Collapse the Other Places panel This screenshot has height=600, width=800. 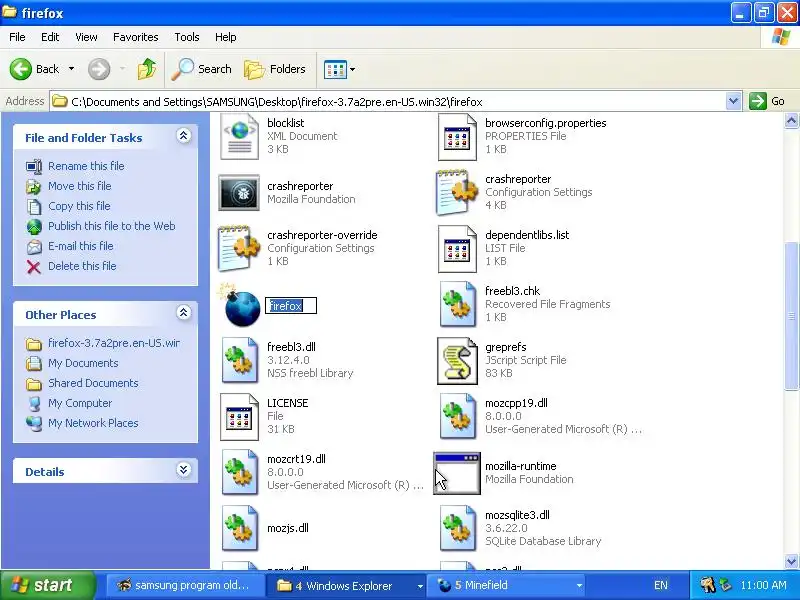pos(184,313)
